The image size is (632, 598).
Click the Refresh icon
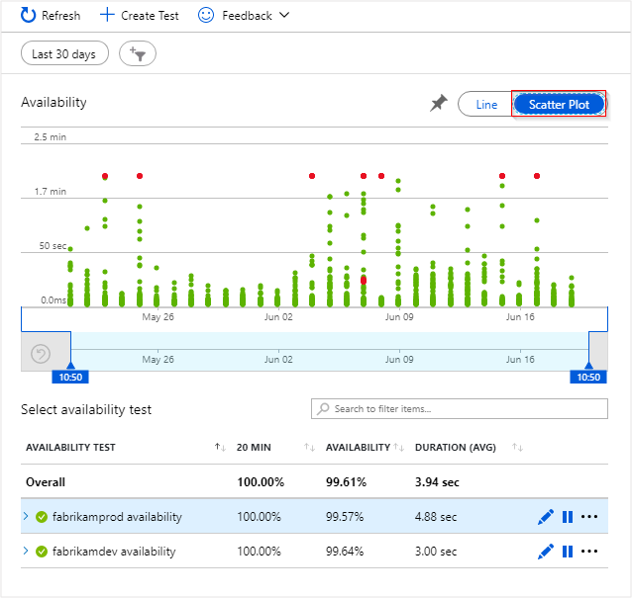(28, 16)
